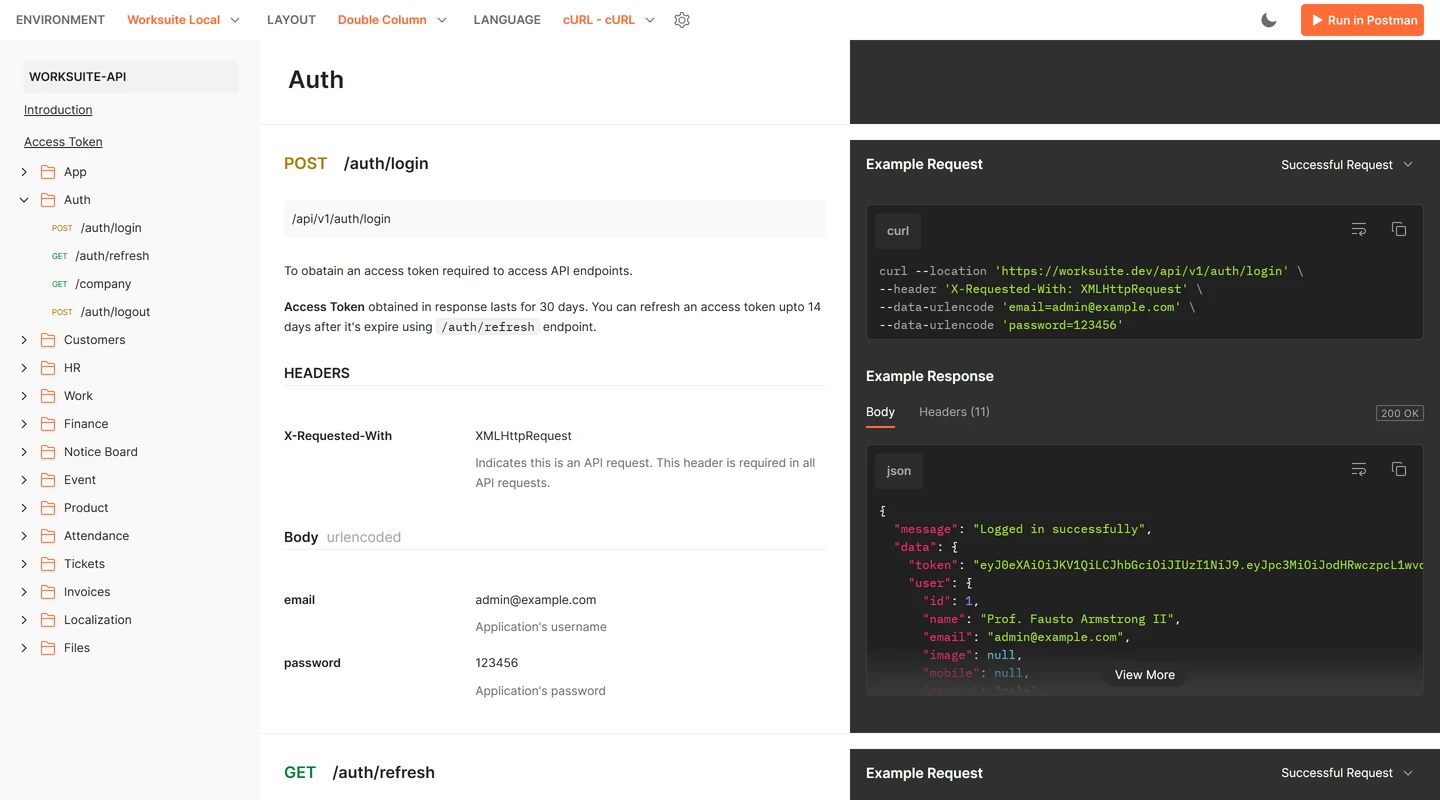
Task: Wrap lines in the curl request block
Action: [x=1359, y=230]
